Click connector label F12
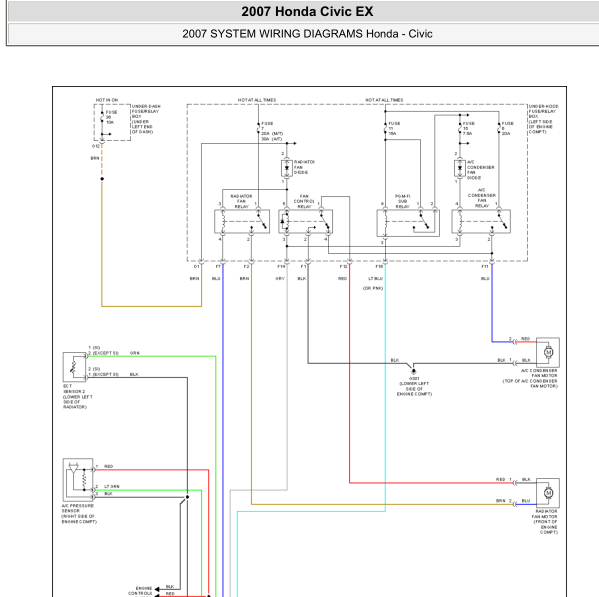 [x=343, y=267]
